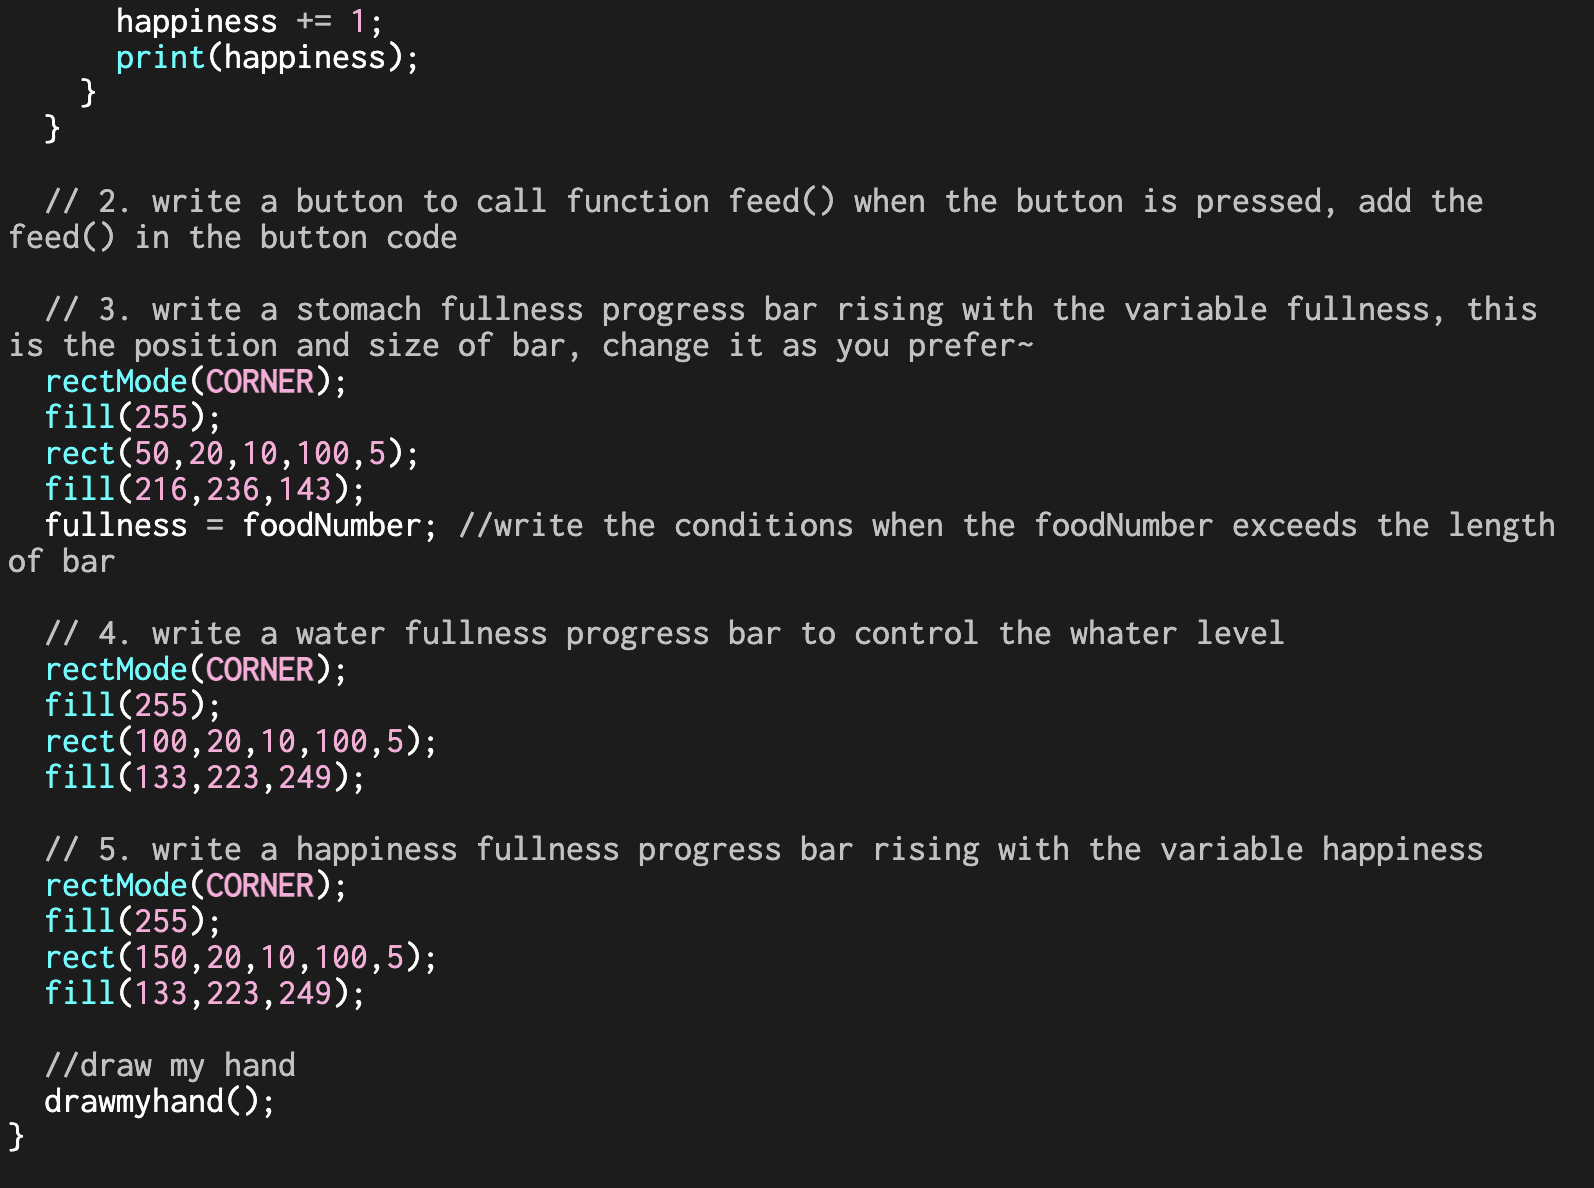Click third rectMode(CORNER) in happiness section
1594x1188 pixels.
[x=196, y=885]
